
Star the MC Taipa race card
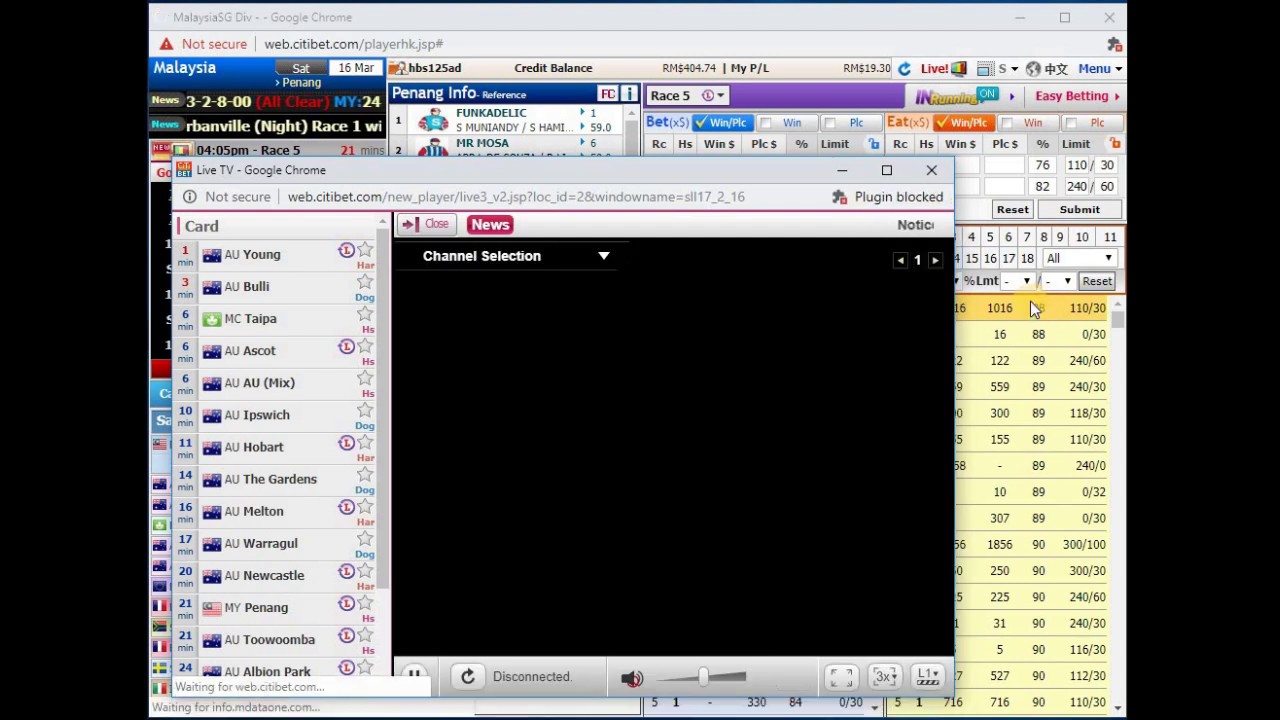pyautogui.click(x=365, y=313)
